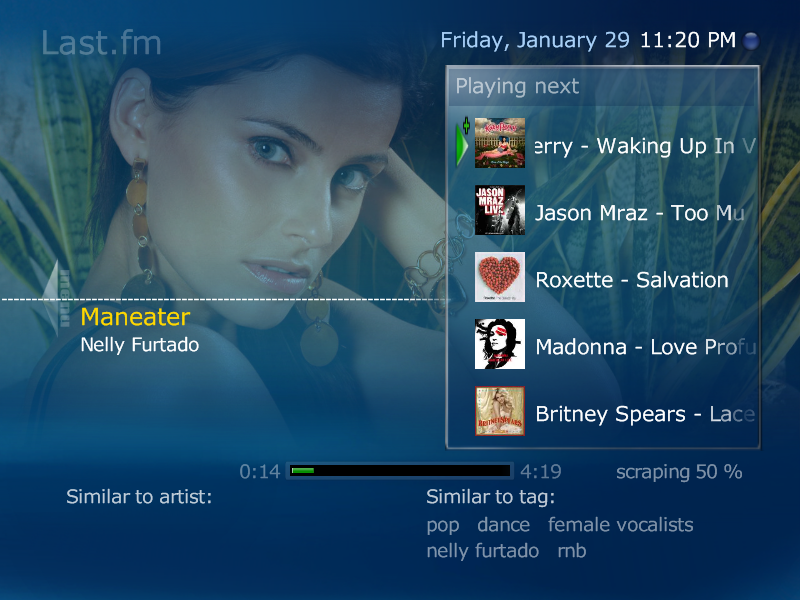The width and height of the screenshot is (800, 600).
Task: Click the Roxette heart album cover
Action: tap(500, 277)
